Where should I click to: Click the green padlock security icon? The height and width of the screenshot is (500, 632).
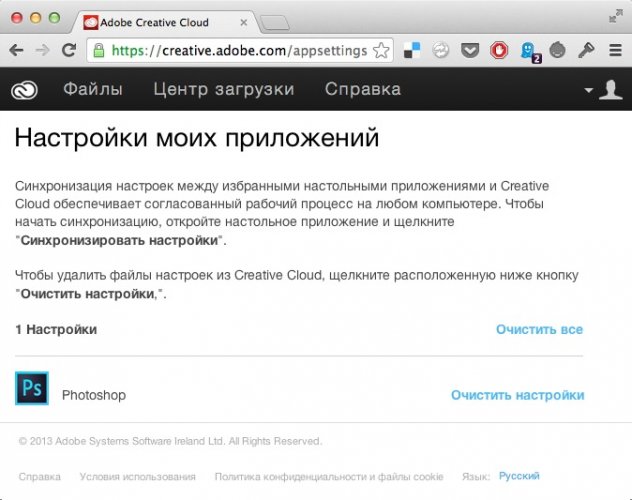(98, 51)
